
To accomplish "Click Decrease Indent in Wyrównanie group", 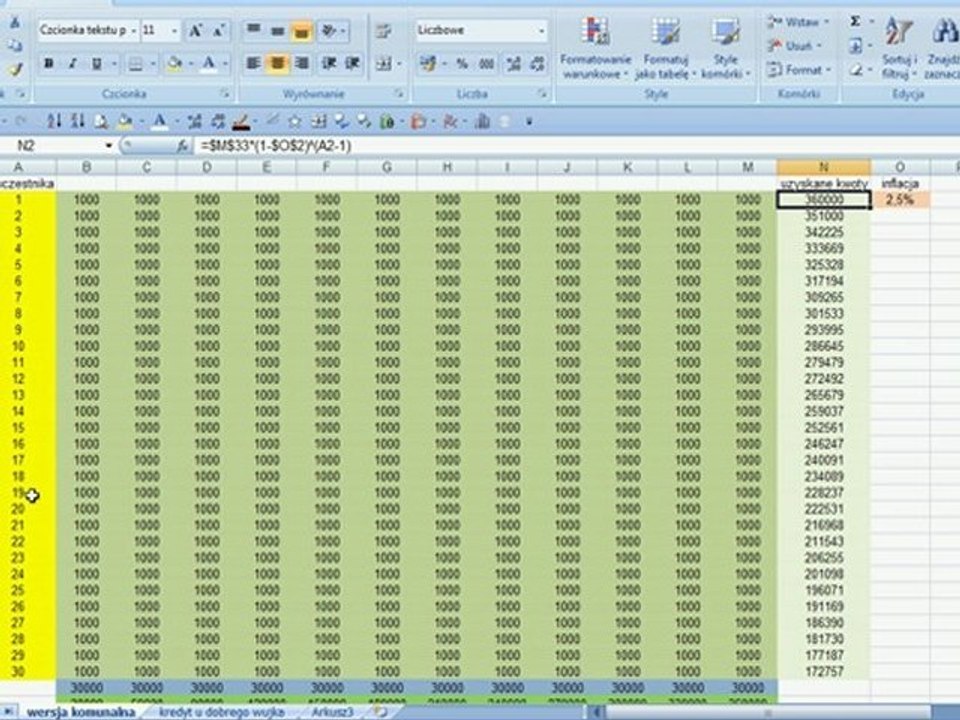I will [329, 62].
